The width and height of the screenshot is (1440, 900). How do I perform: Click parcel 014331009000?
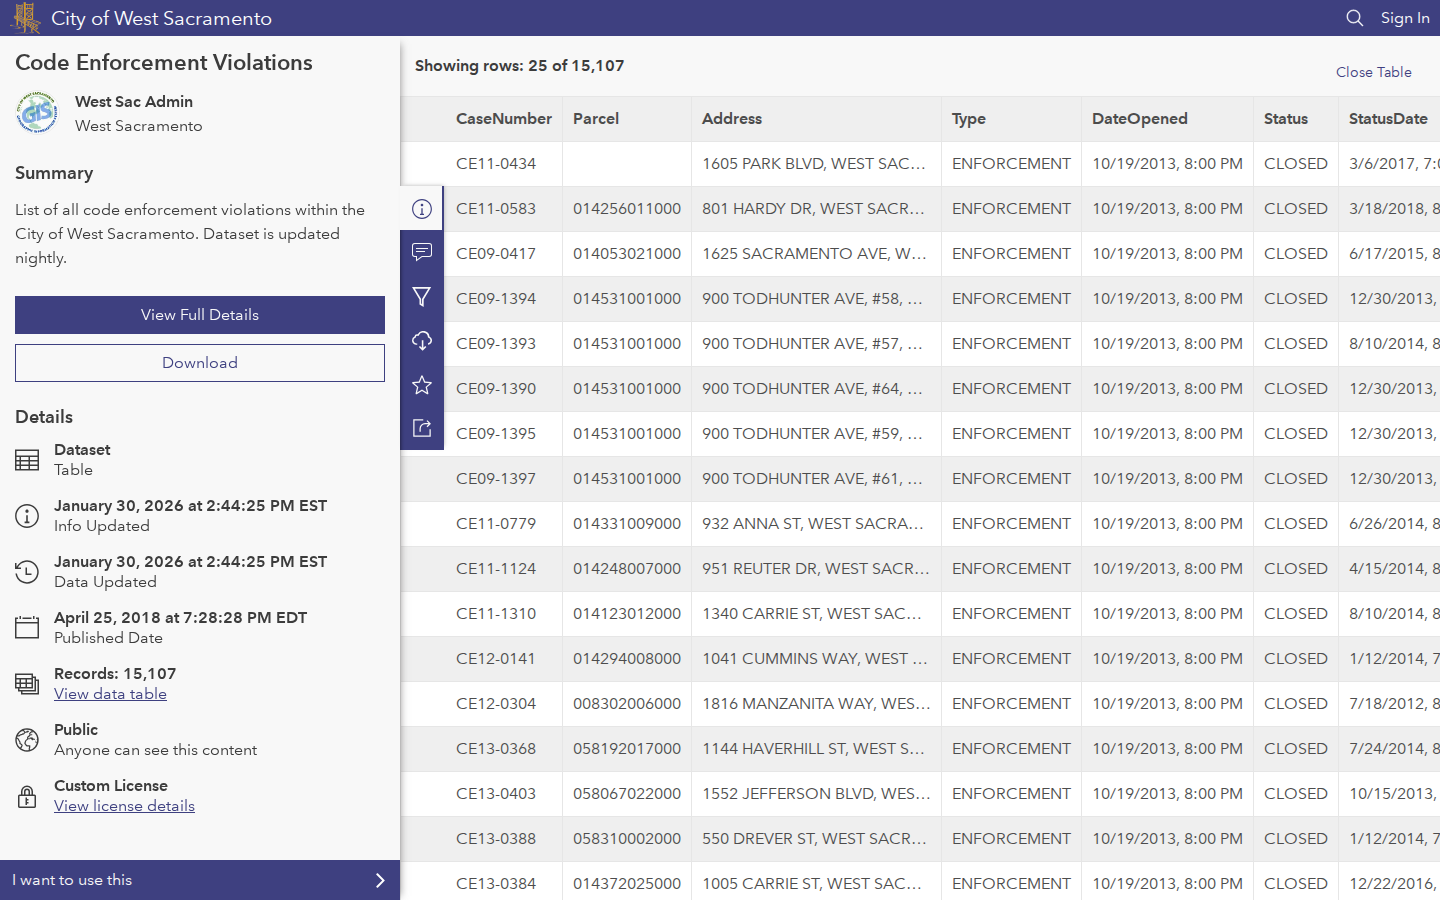click(x=627, y=524)
